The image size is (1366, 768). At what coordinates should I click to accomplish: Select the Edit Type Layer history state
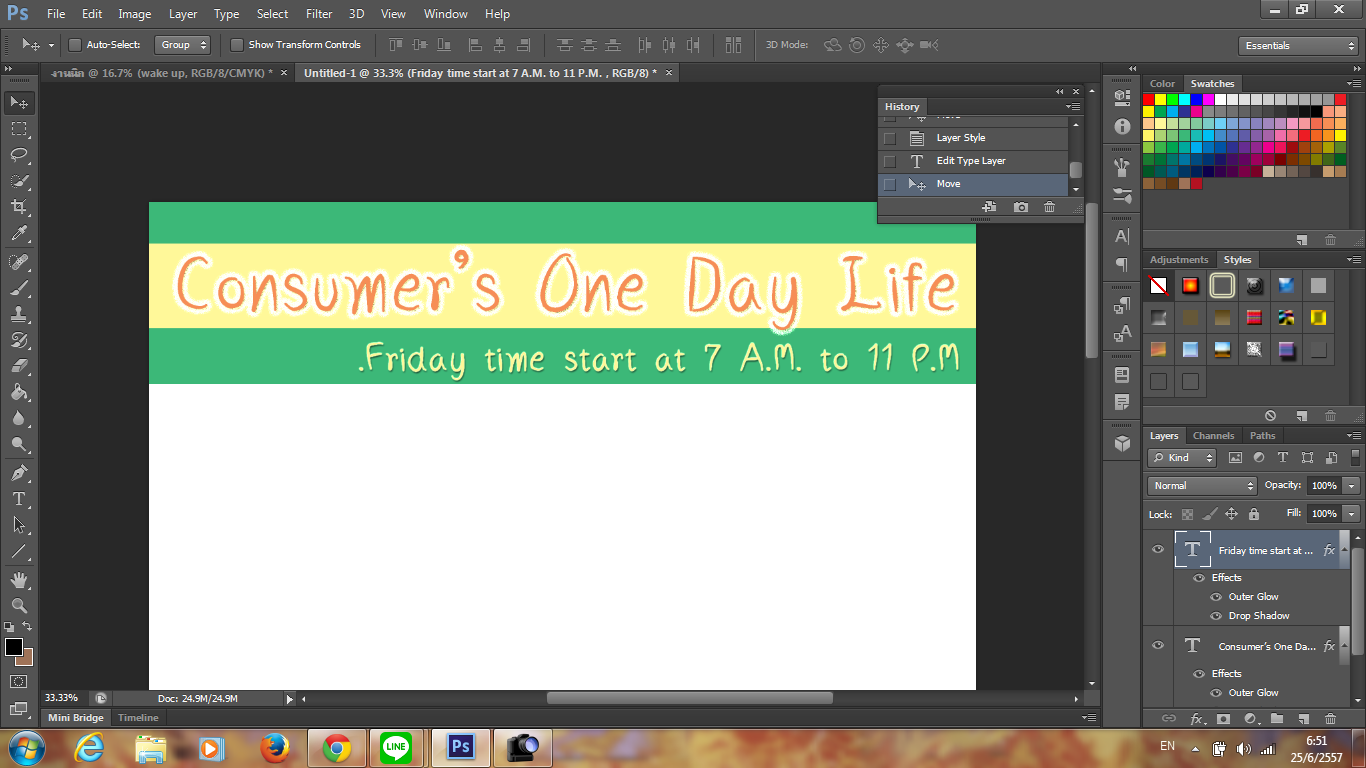(970, 161)
